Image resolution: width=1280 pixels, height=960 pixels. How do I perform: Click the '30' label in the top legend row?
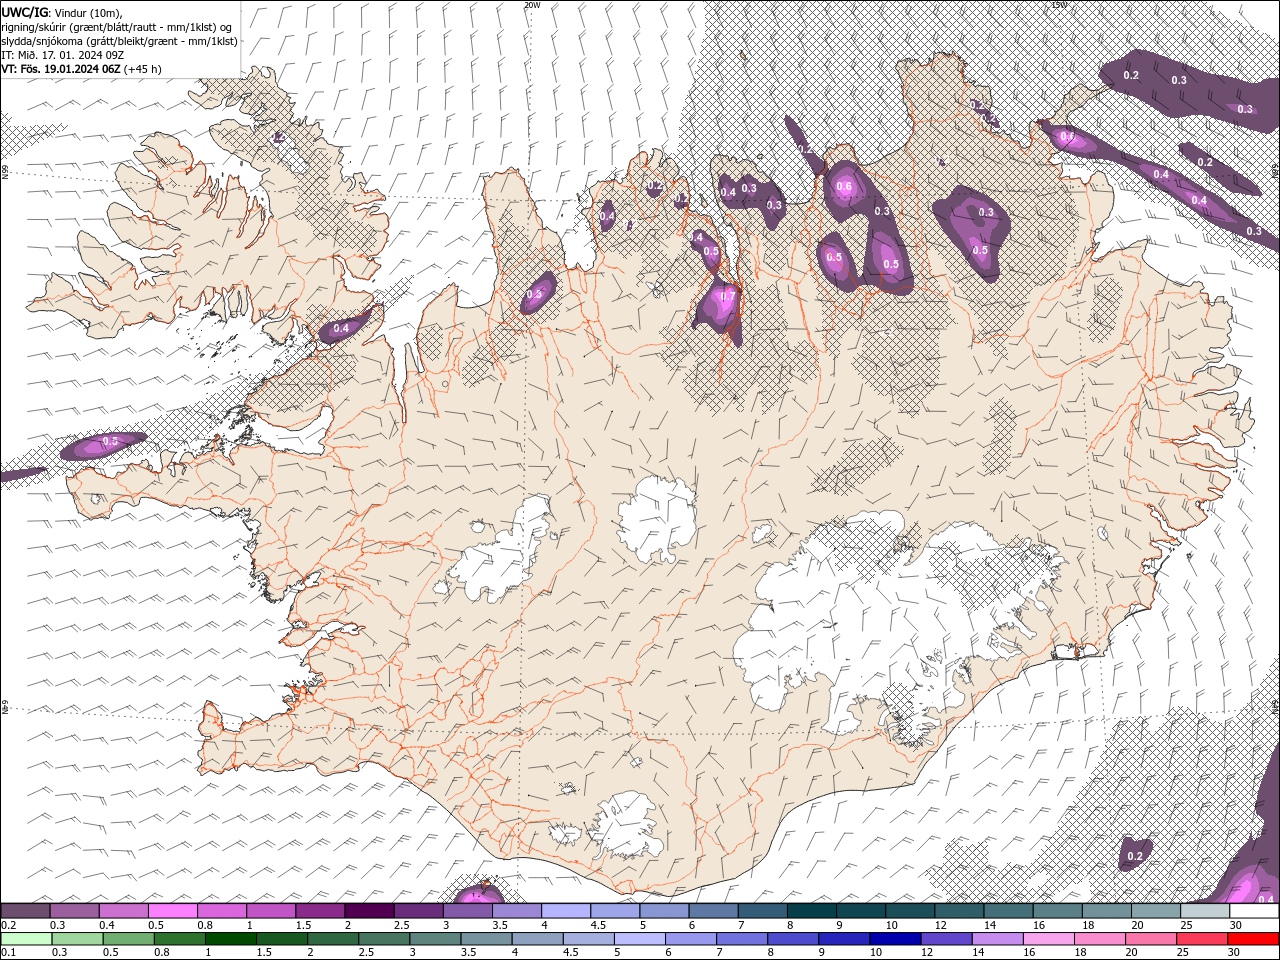pyautogui.click(x=1236, y=925)
